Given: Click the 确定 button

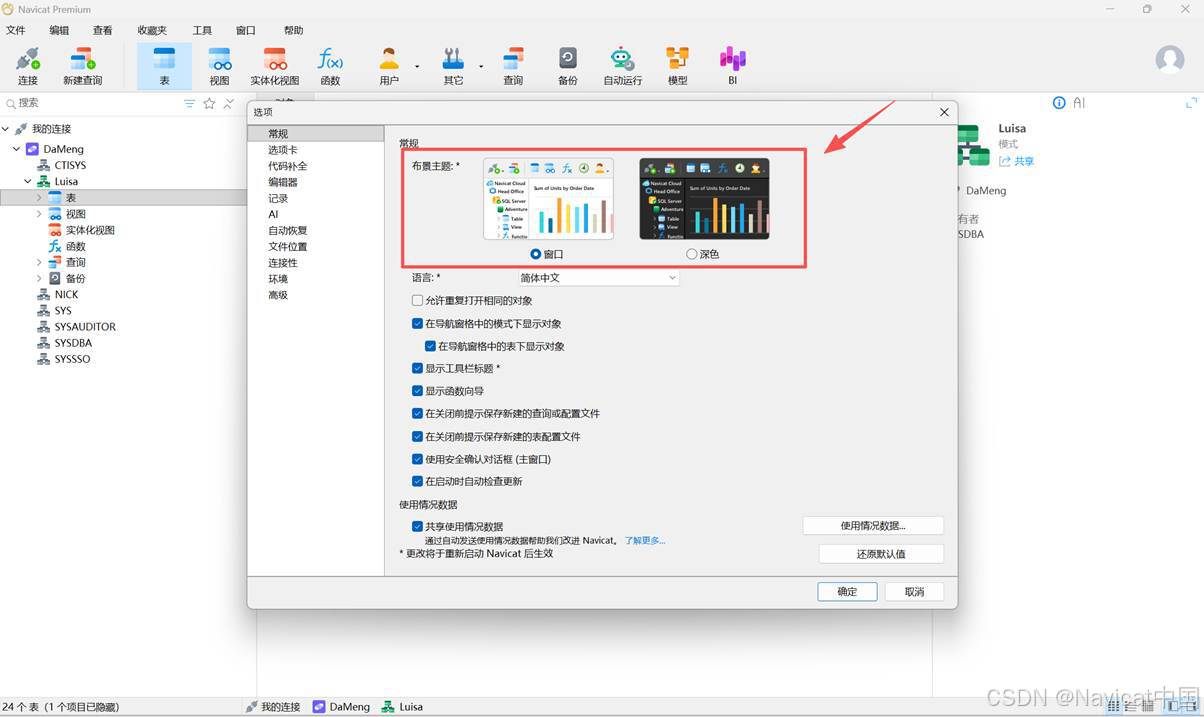Looking at the screenshot, I should (847, 591).
